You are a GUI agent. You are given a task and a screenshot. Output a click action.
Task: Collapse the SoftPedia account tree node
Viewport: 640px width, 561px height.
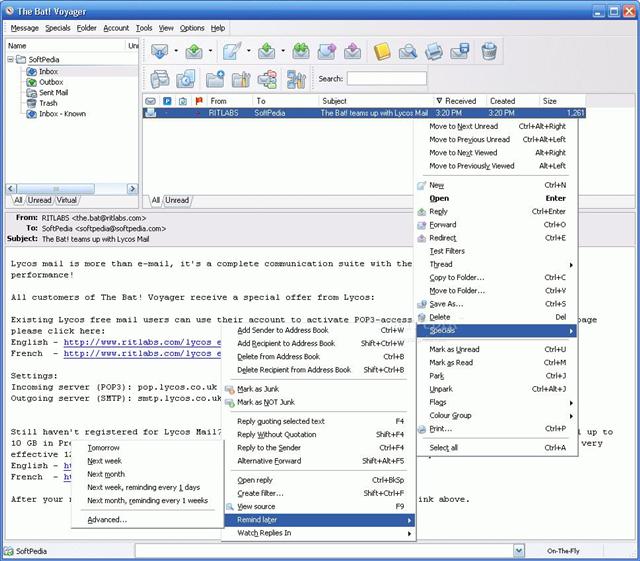click(x=10, y=60)
